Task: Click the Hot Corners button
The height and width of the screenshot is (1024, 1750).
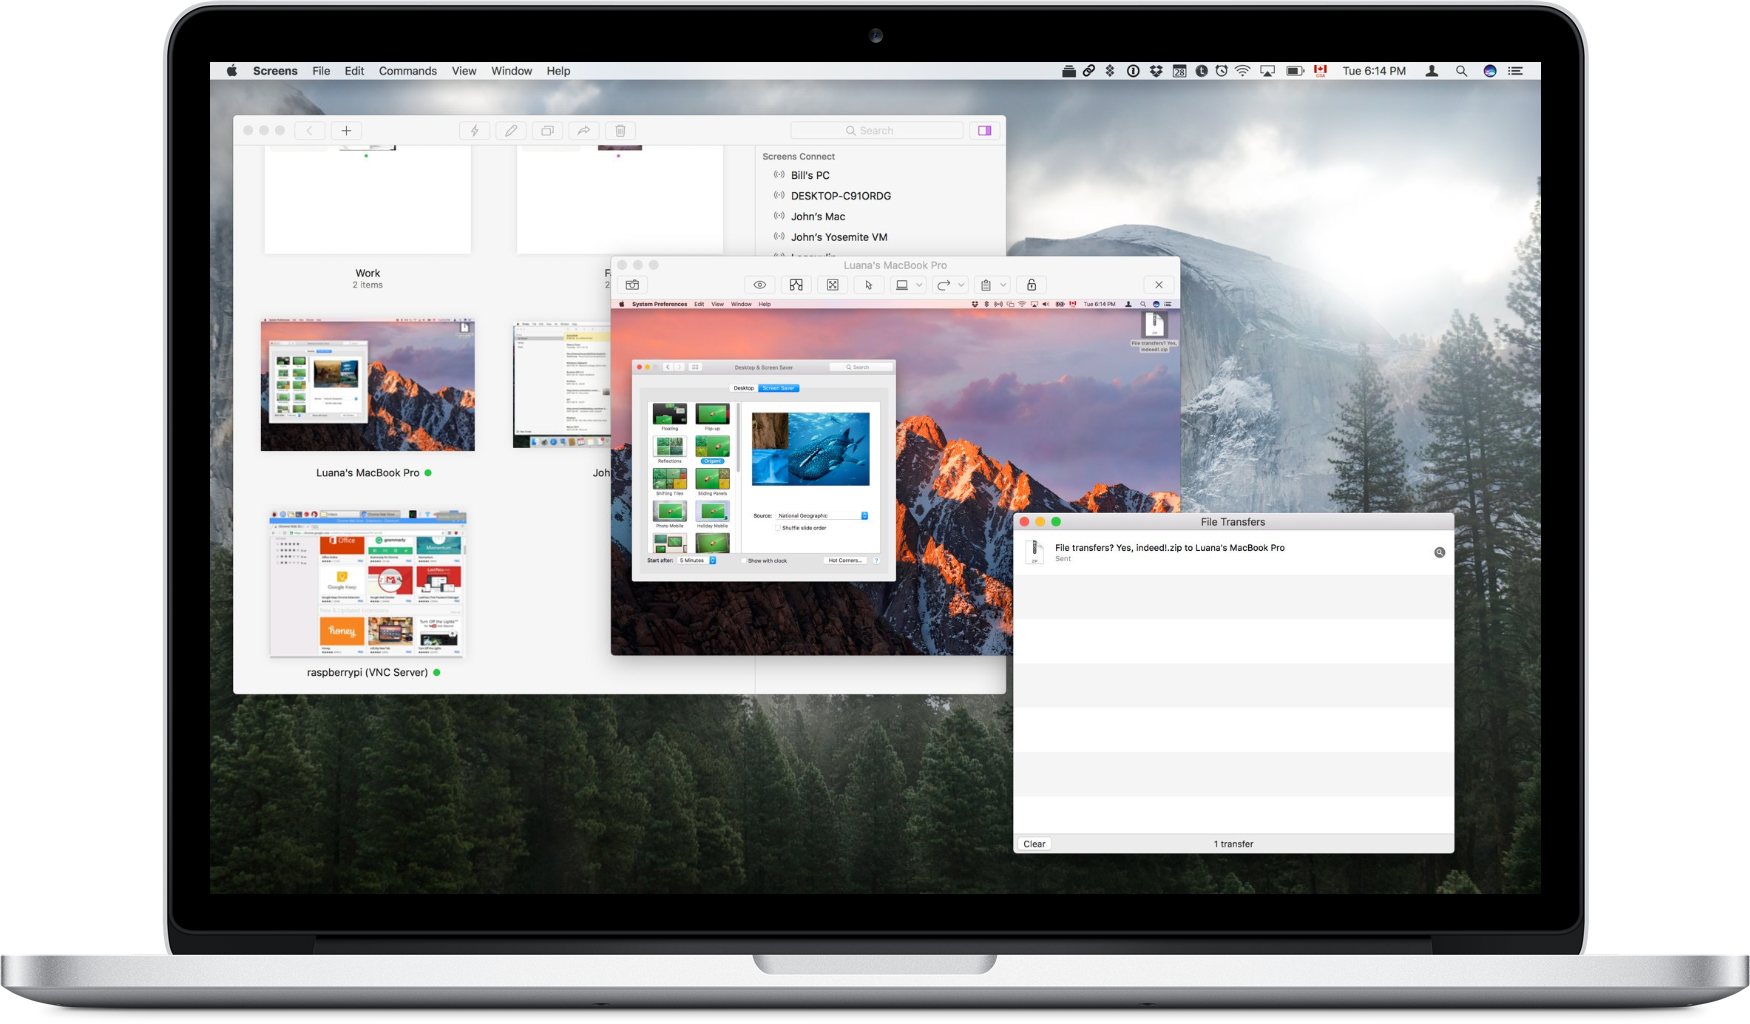Action: click(x=844, y=561)
